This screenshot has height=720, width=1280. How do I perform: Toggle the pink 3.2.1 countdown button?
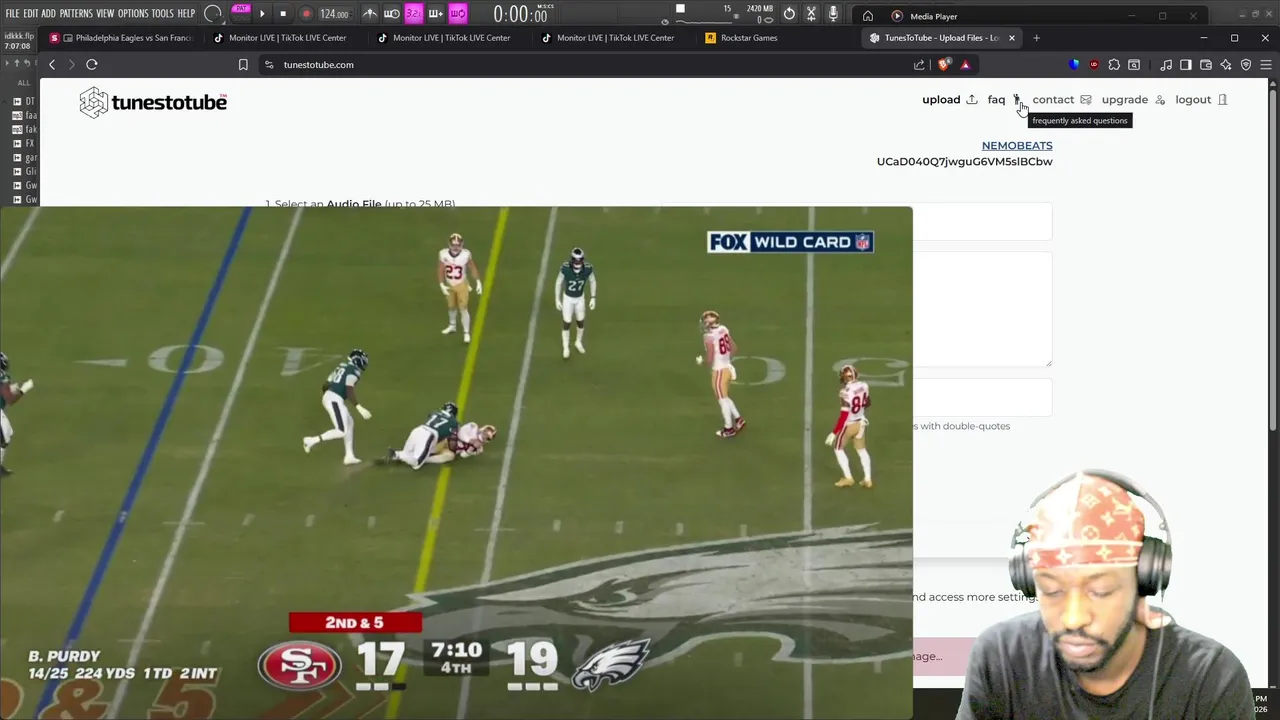coord(413,14)
